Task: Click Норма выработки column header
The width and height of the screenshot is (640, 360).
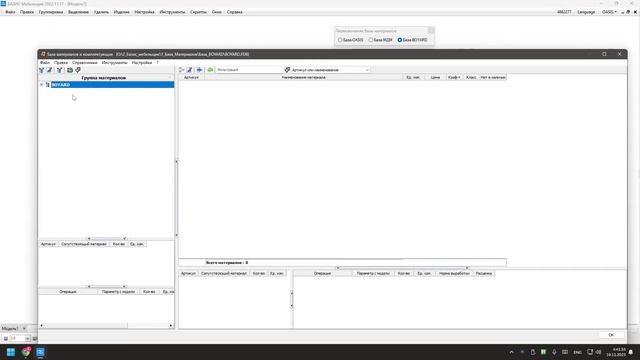Action: tap(454, 273)
